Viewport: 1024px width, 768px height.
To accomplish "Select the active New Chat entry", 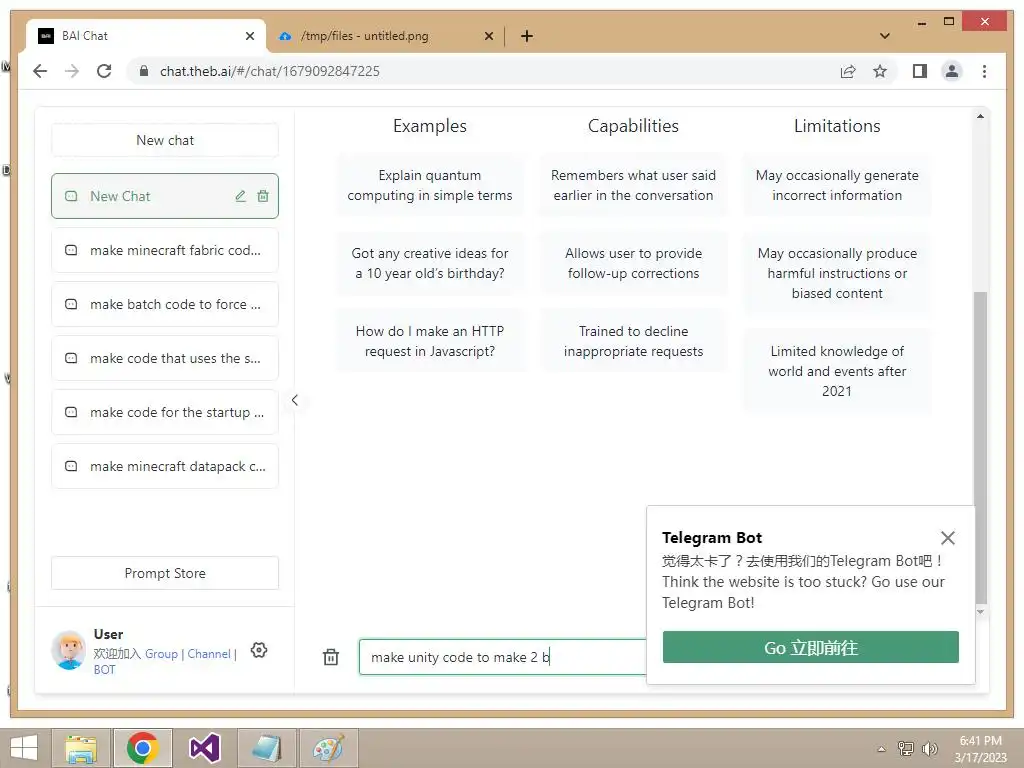I will point(165,196).
